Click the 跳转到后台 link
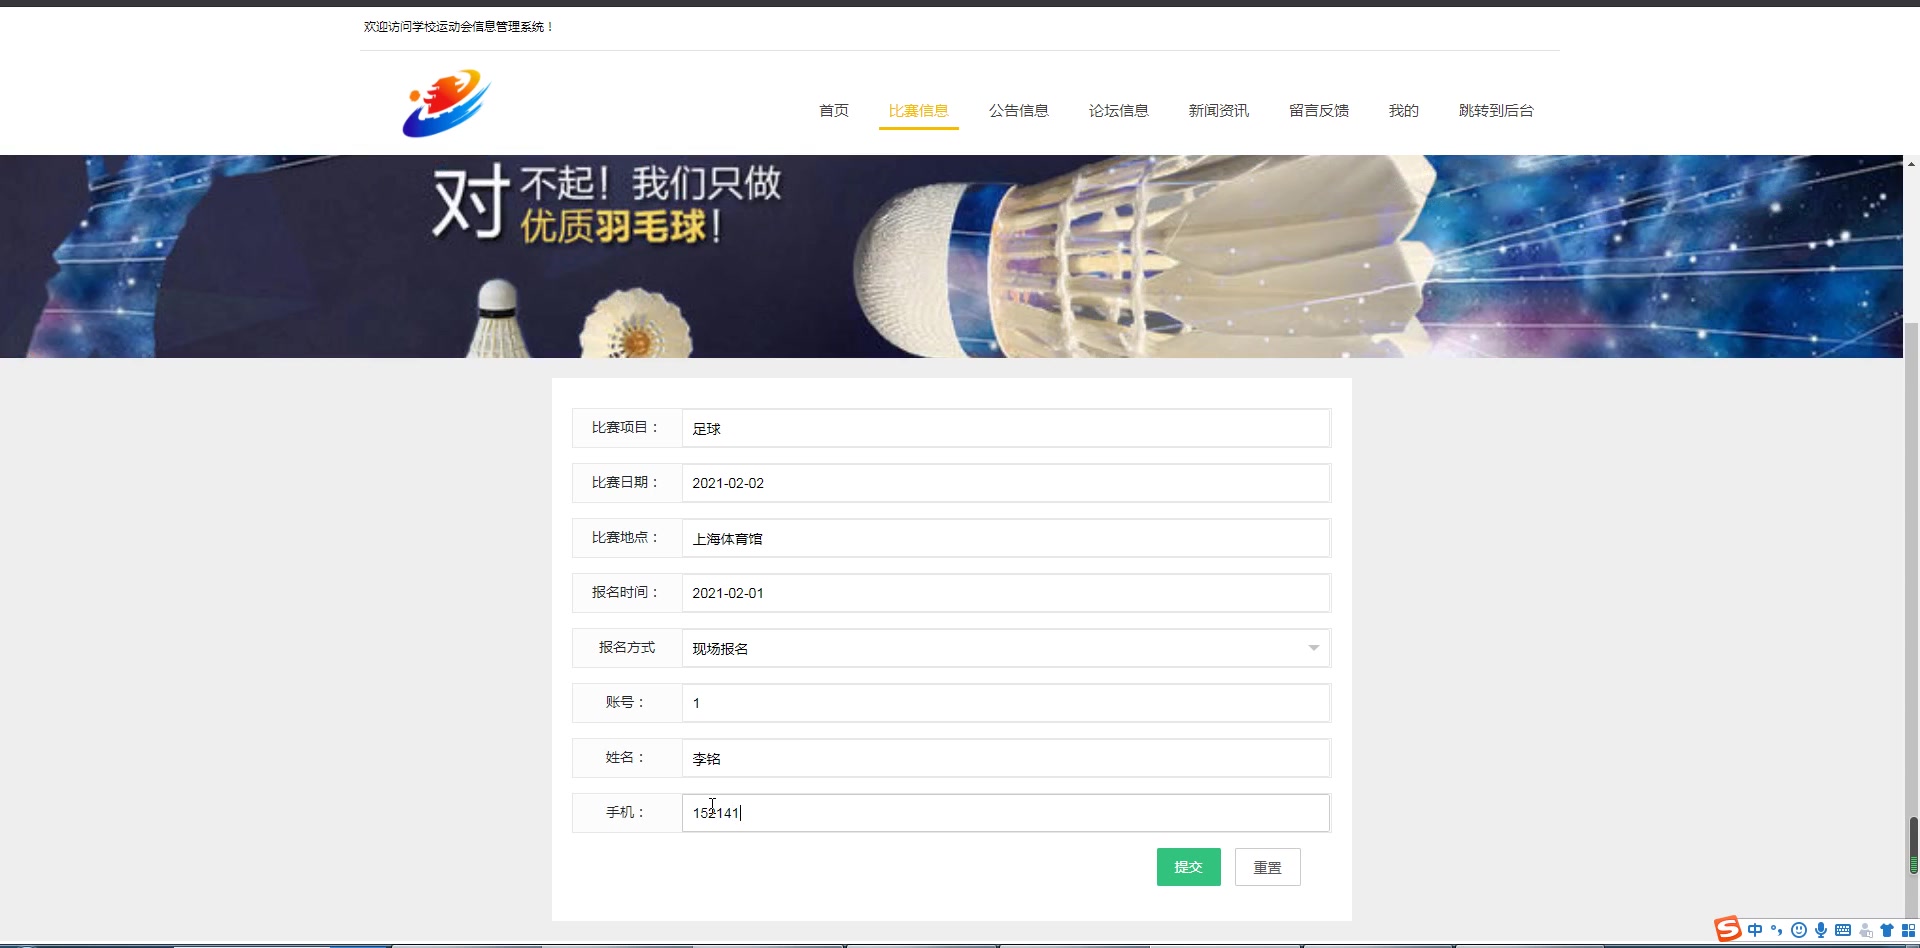Viewport: 1920px width, 948px height. [x=1496, y=110]
